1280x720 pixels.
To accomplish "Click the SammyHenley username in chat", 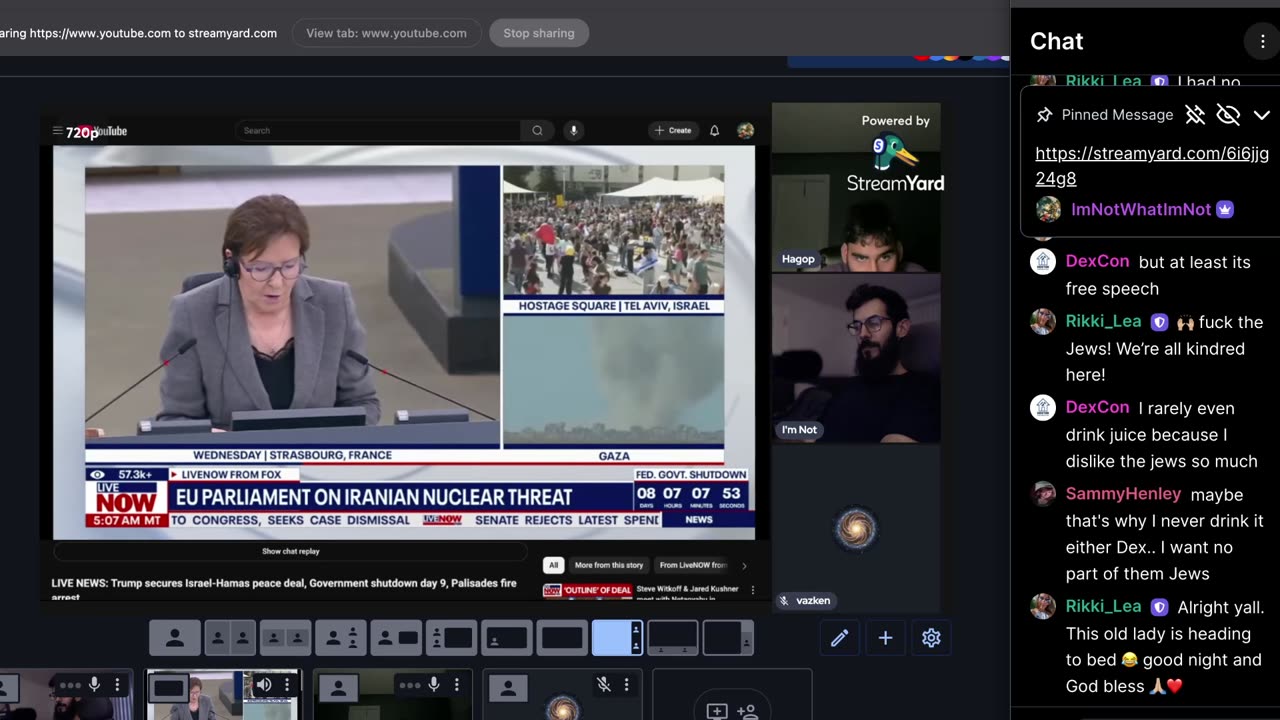I will [x=1123, y=494].
